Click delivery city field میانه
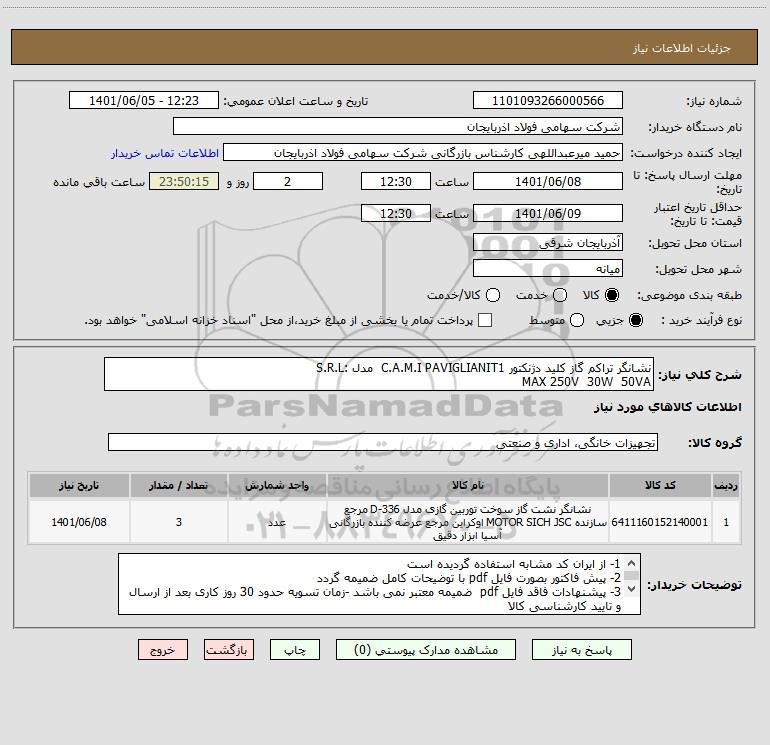Screen dimensions: 770x745 click(548, 268)
